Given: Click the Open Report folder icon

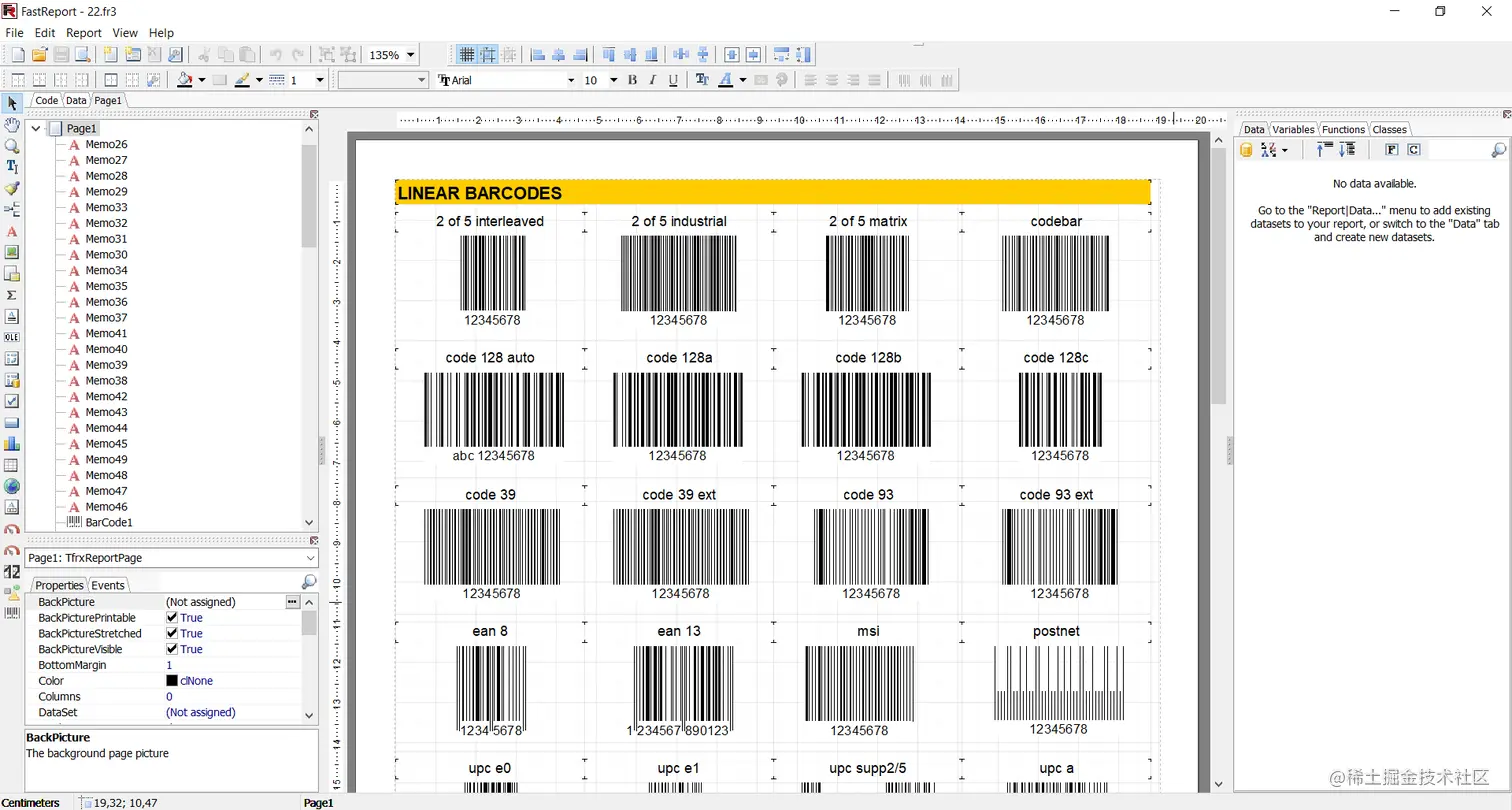Looking at the screenshot, I should point(40,55).
